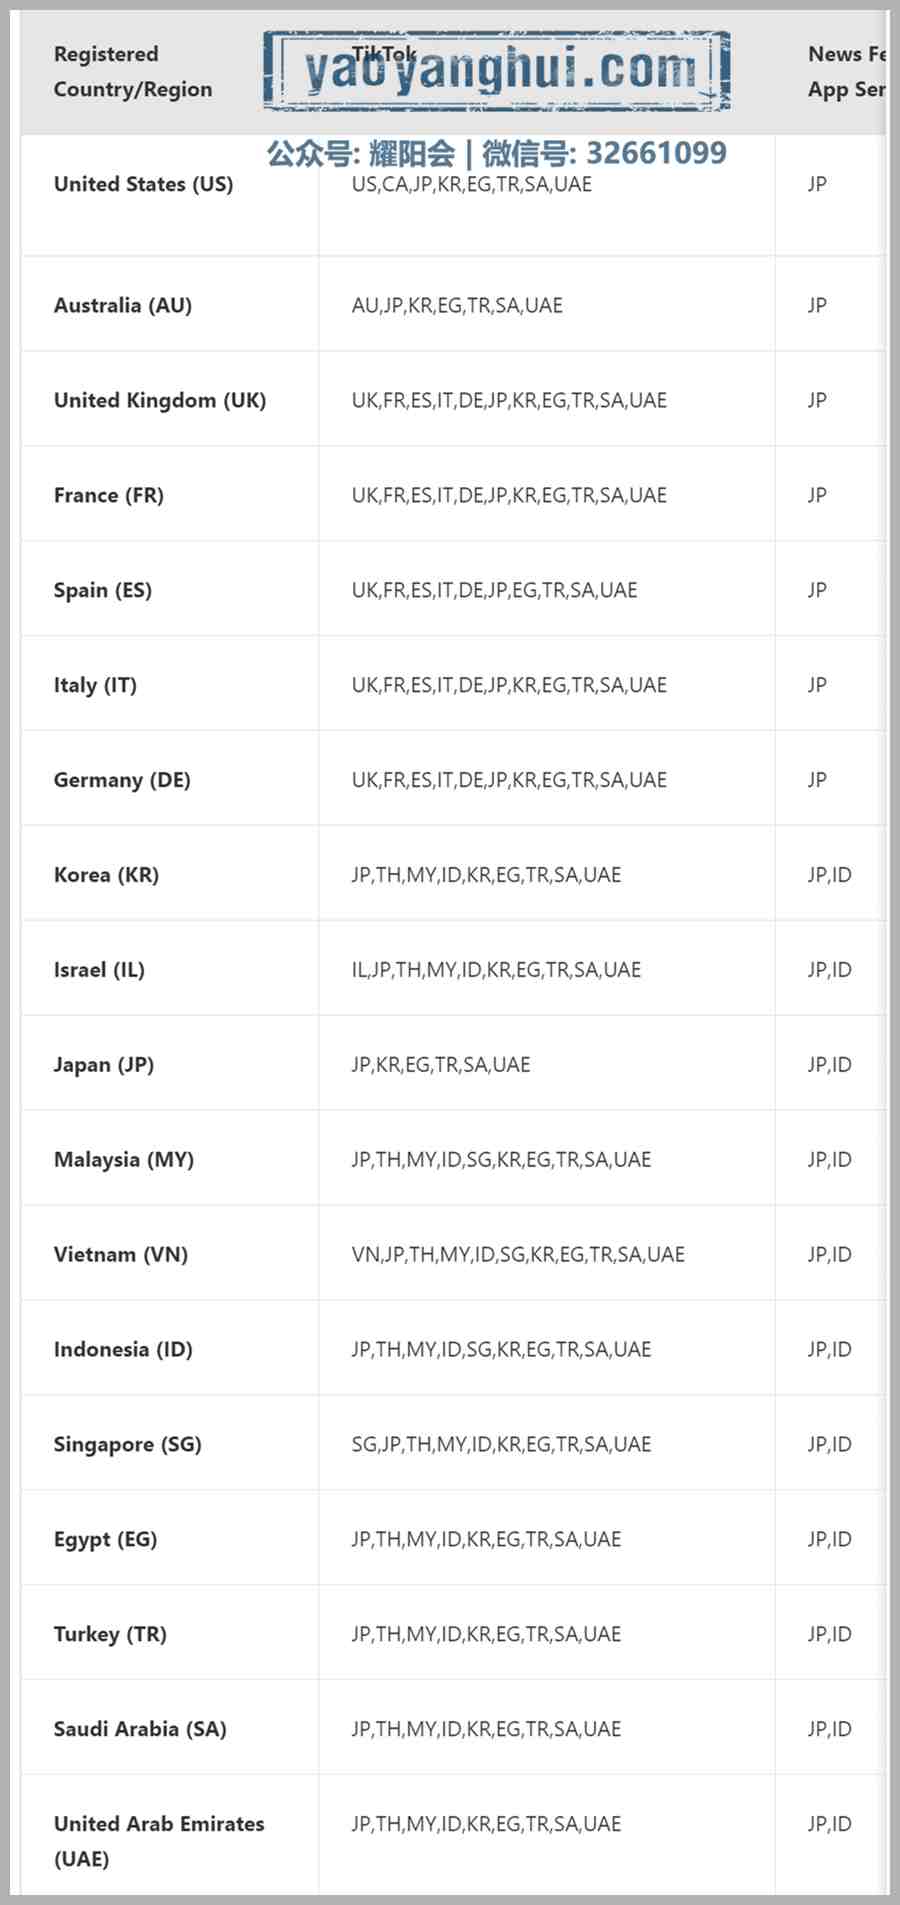Click the Registered Country/Region column header

tap(133, 72)
